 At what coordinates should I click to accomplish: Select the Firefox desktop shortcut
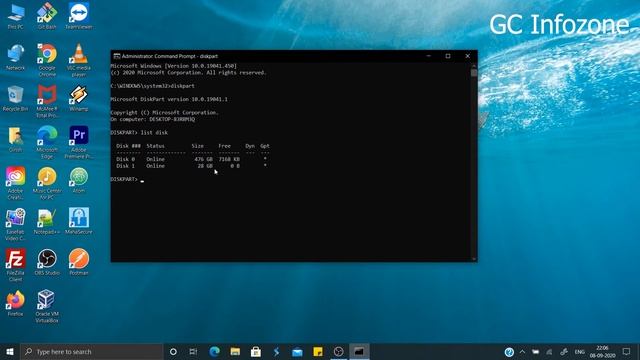[x=16, y=303]
